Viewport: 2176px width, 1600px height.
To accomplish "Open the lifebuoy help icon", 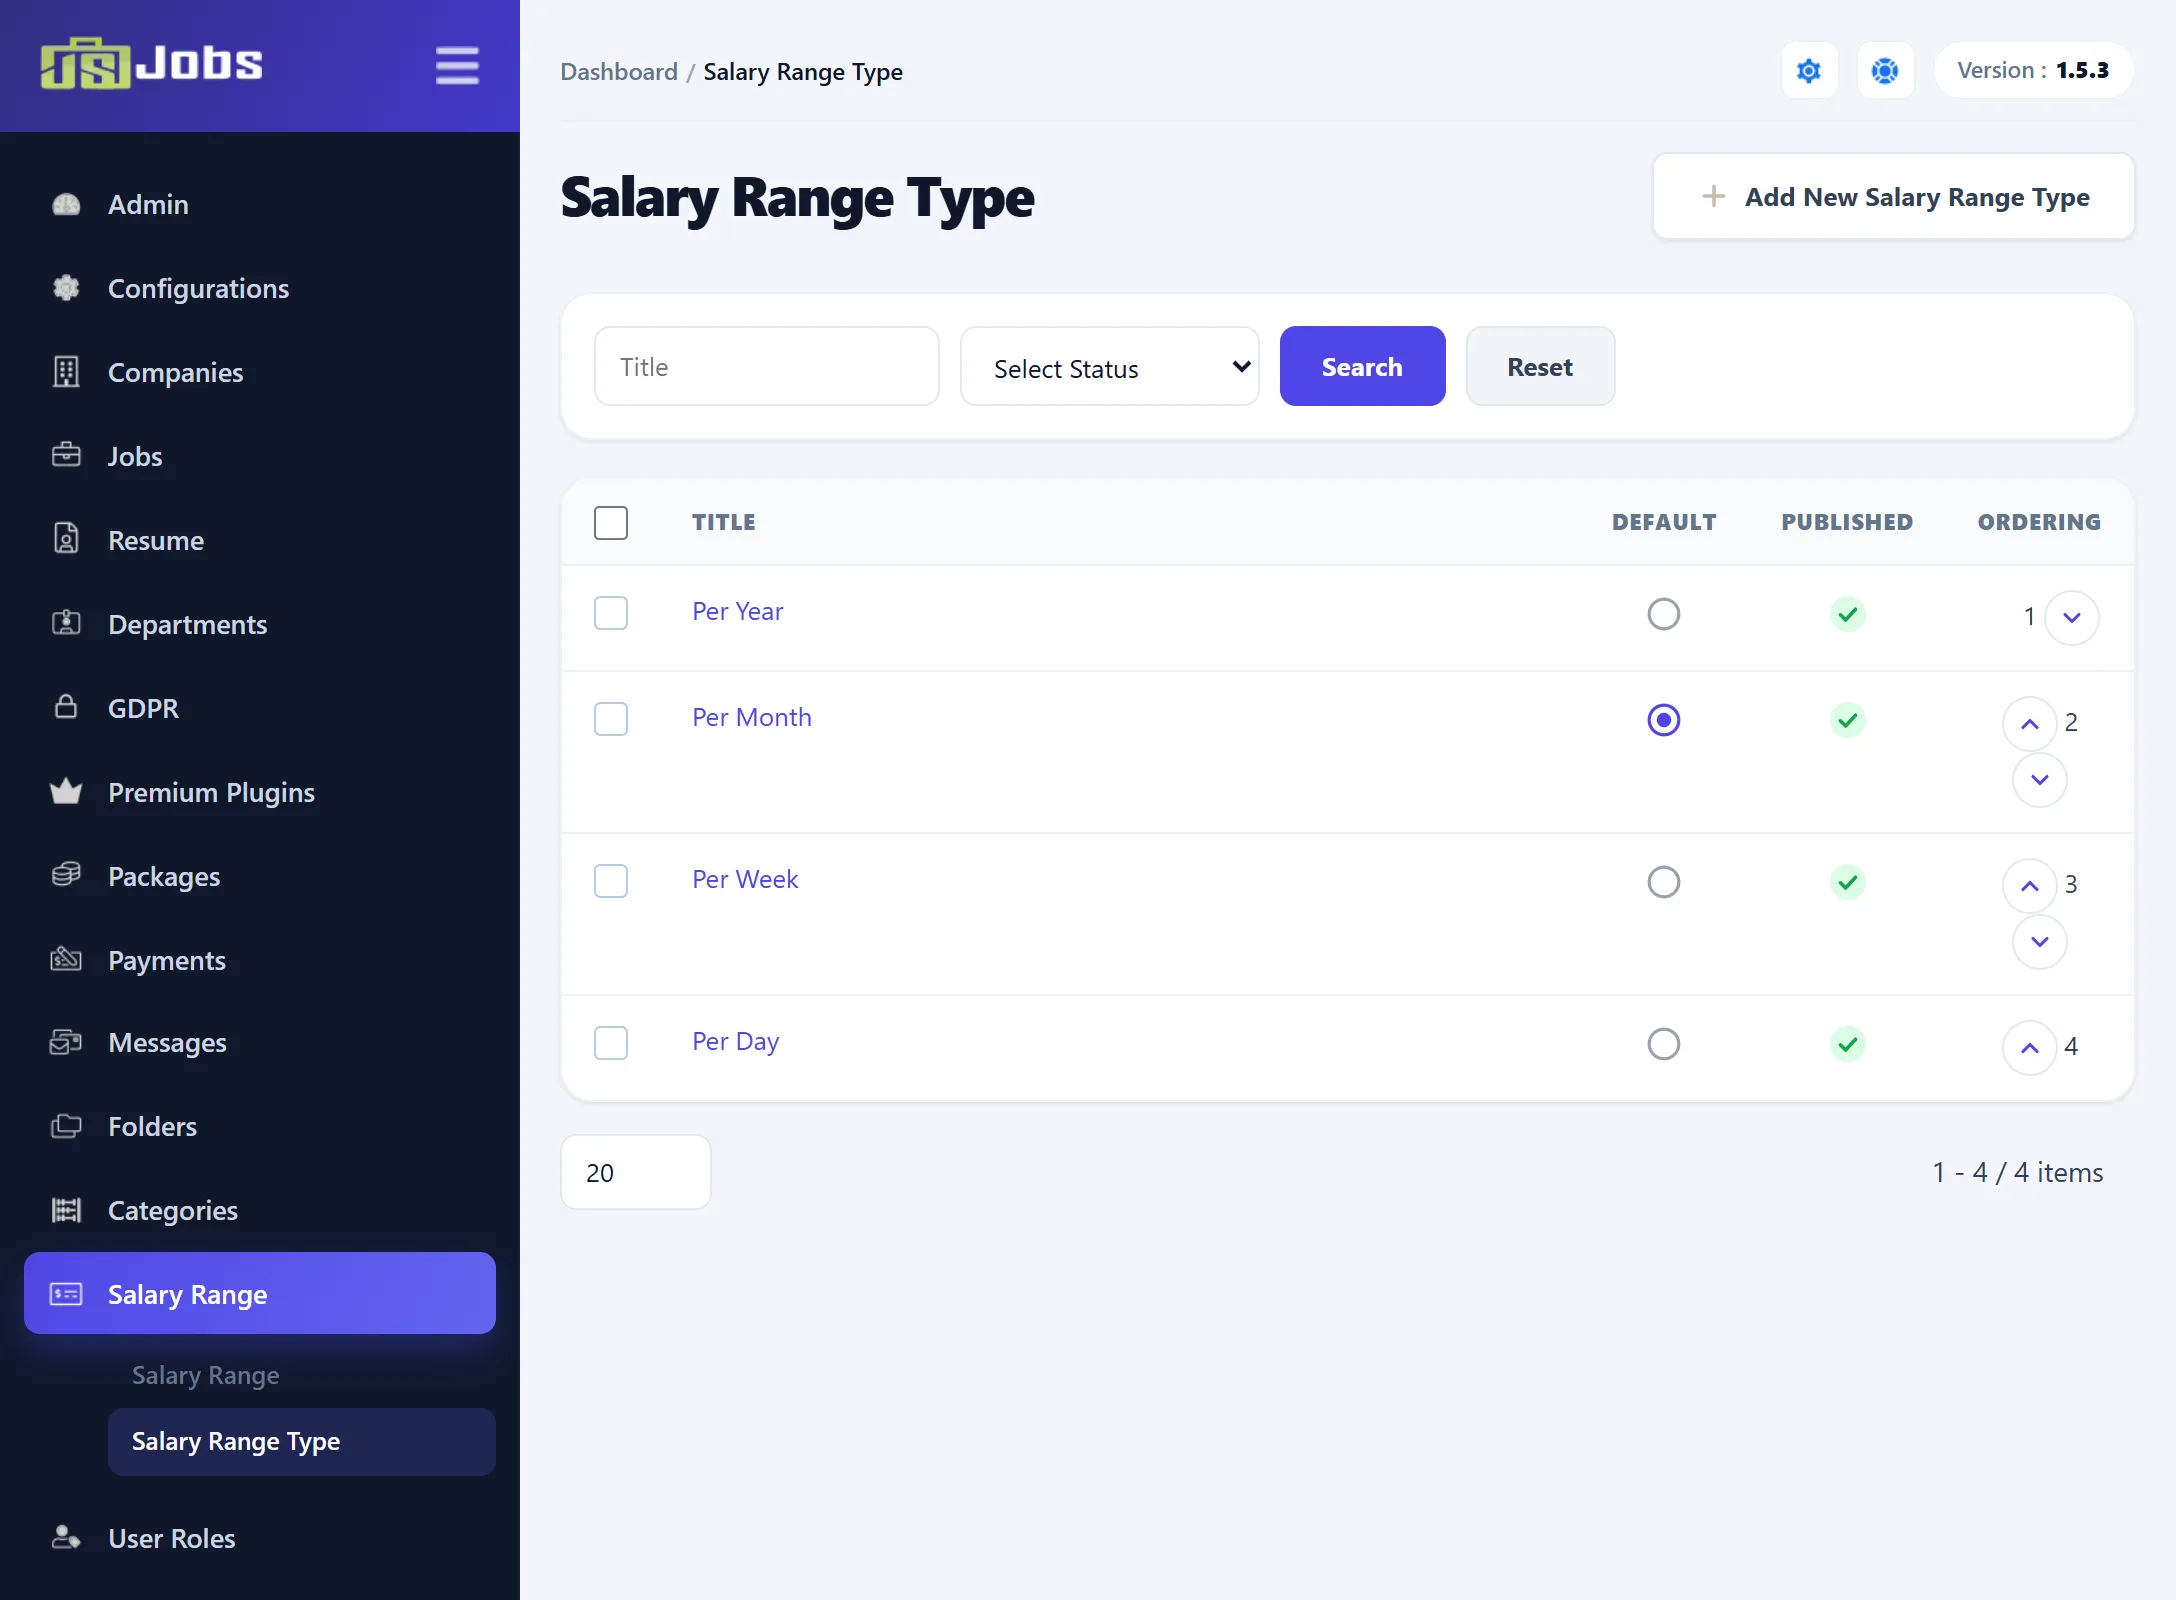I will coord(1885,71).
